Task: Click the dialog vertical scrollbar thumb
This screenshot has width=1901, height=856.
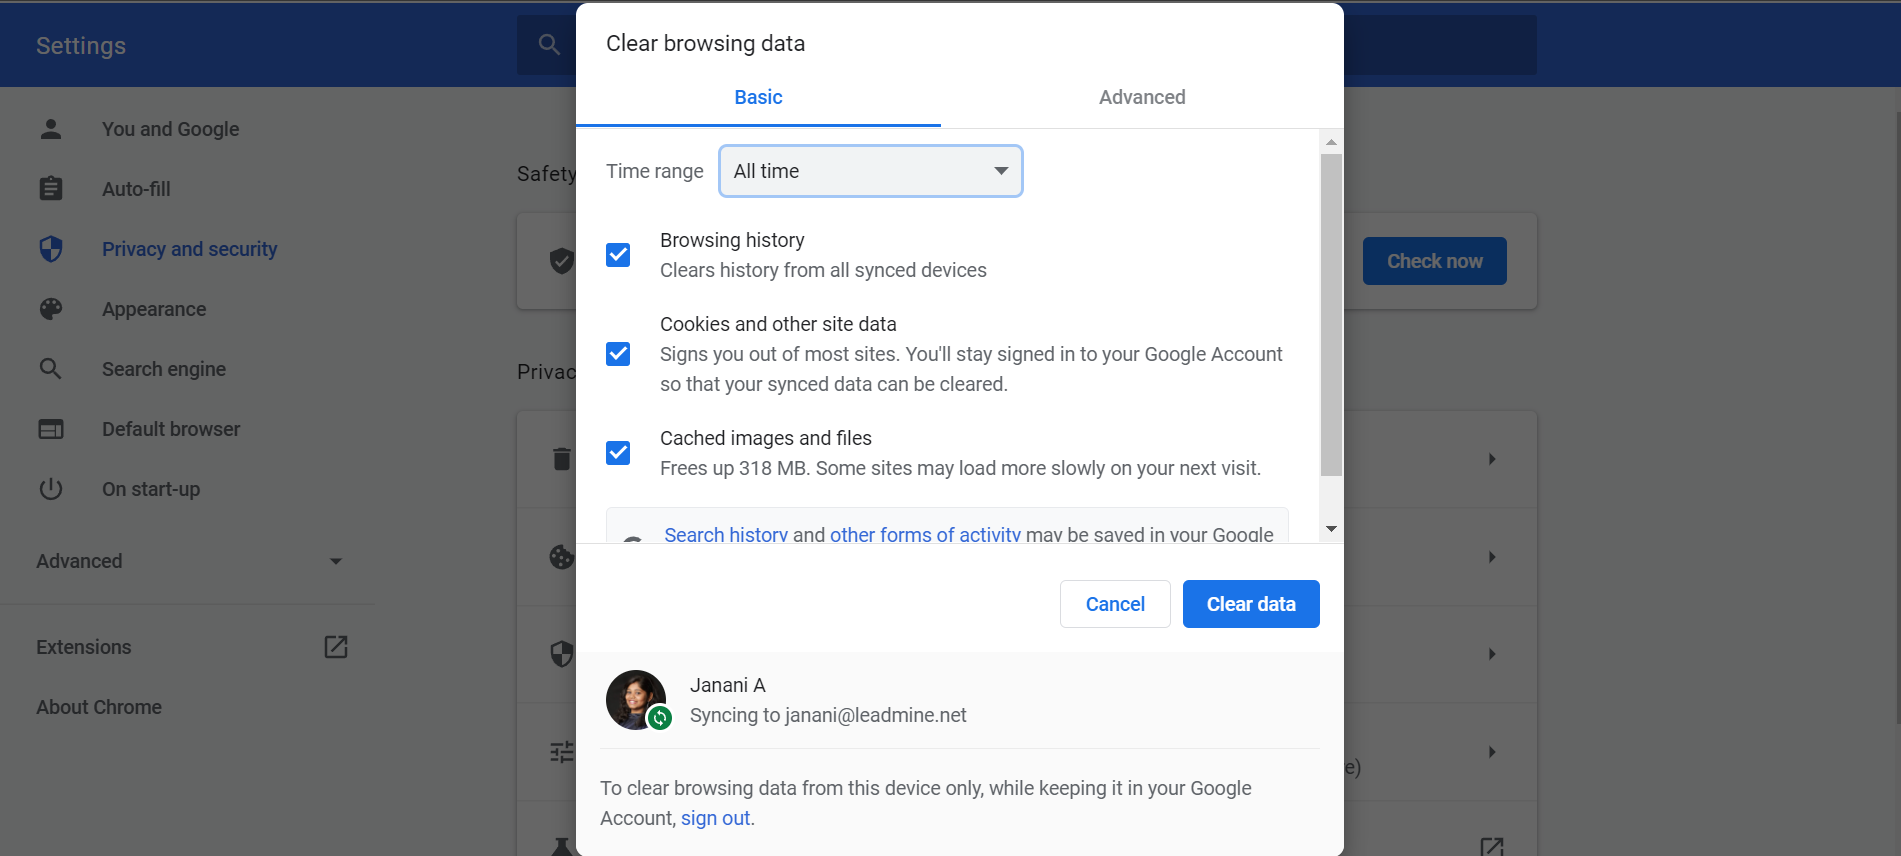Action: (1331, 315)
